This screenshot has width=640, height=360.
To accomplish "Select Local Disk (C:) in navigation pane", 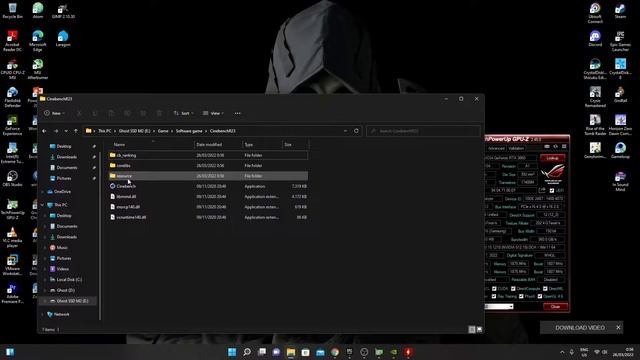I will tap(69, 280).
